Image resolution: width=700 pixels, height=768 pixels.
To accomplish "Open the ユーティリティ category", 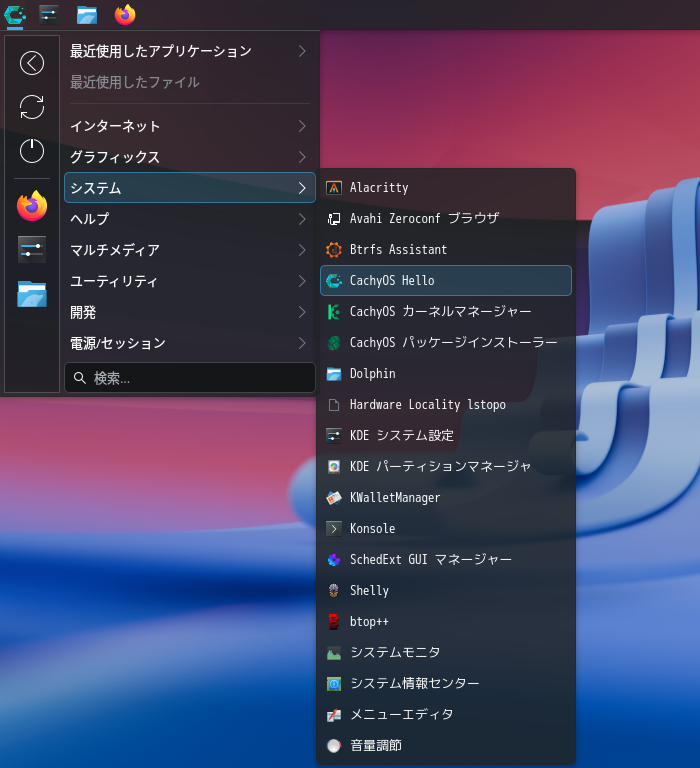I will 190,281.
